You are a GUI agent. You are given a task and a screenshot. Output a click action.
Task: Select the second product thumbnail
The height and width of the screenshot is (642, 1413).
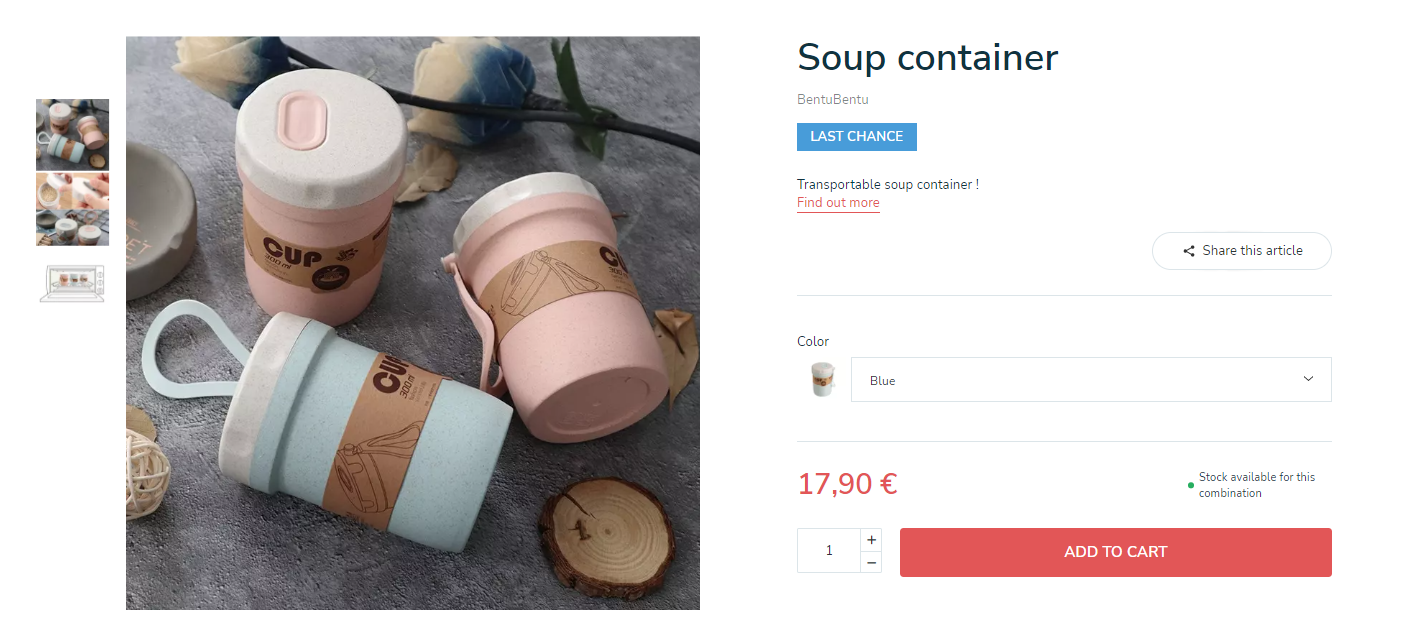pos(73,209)
